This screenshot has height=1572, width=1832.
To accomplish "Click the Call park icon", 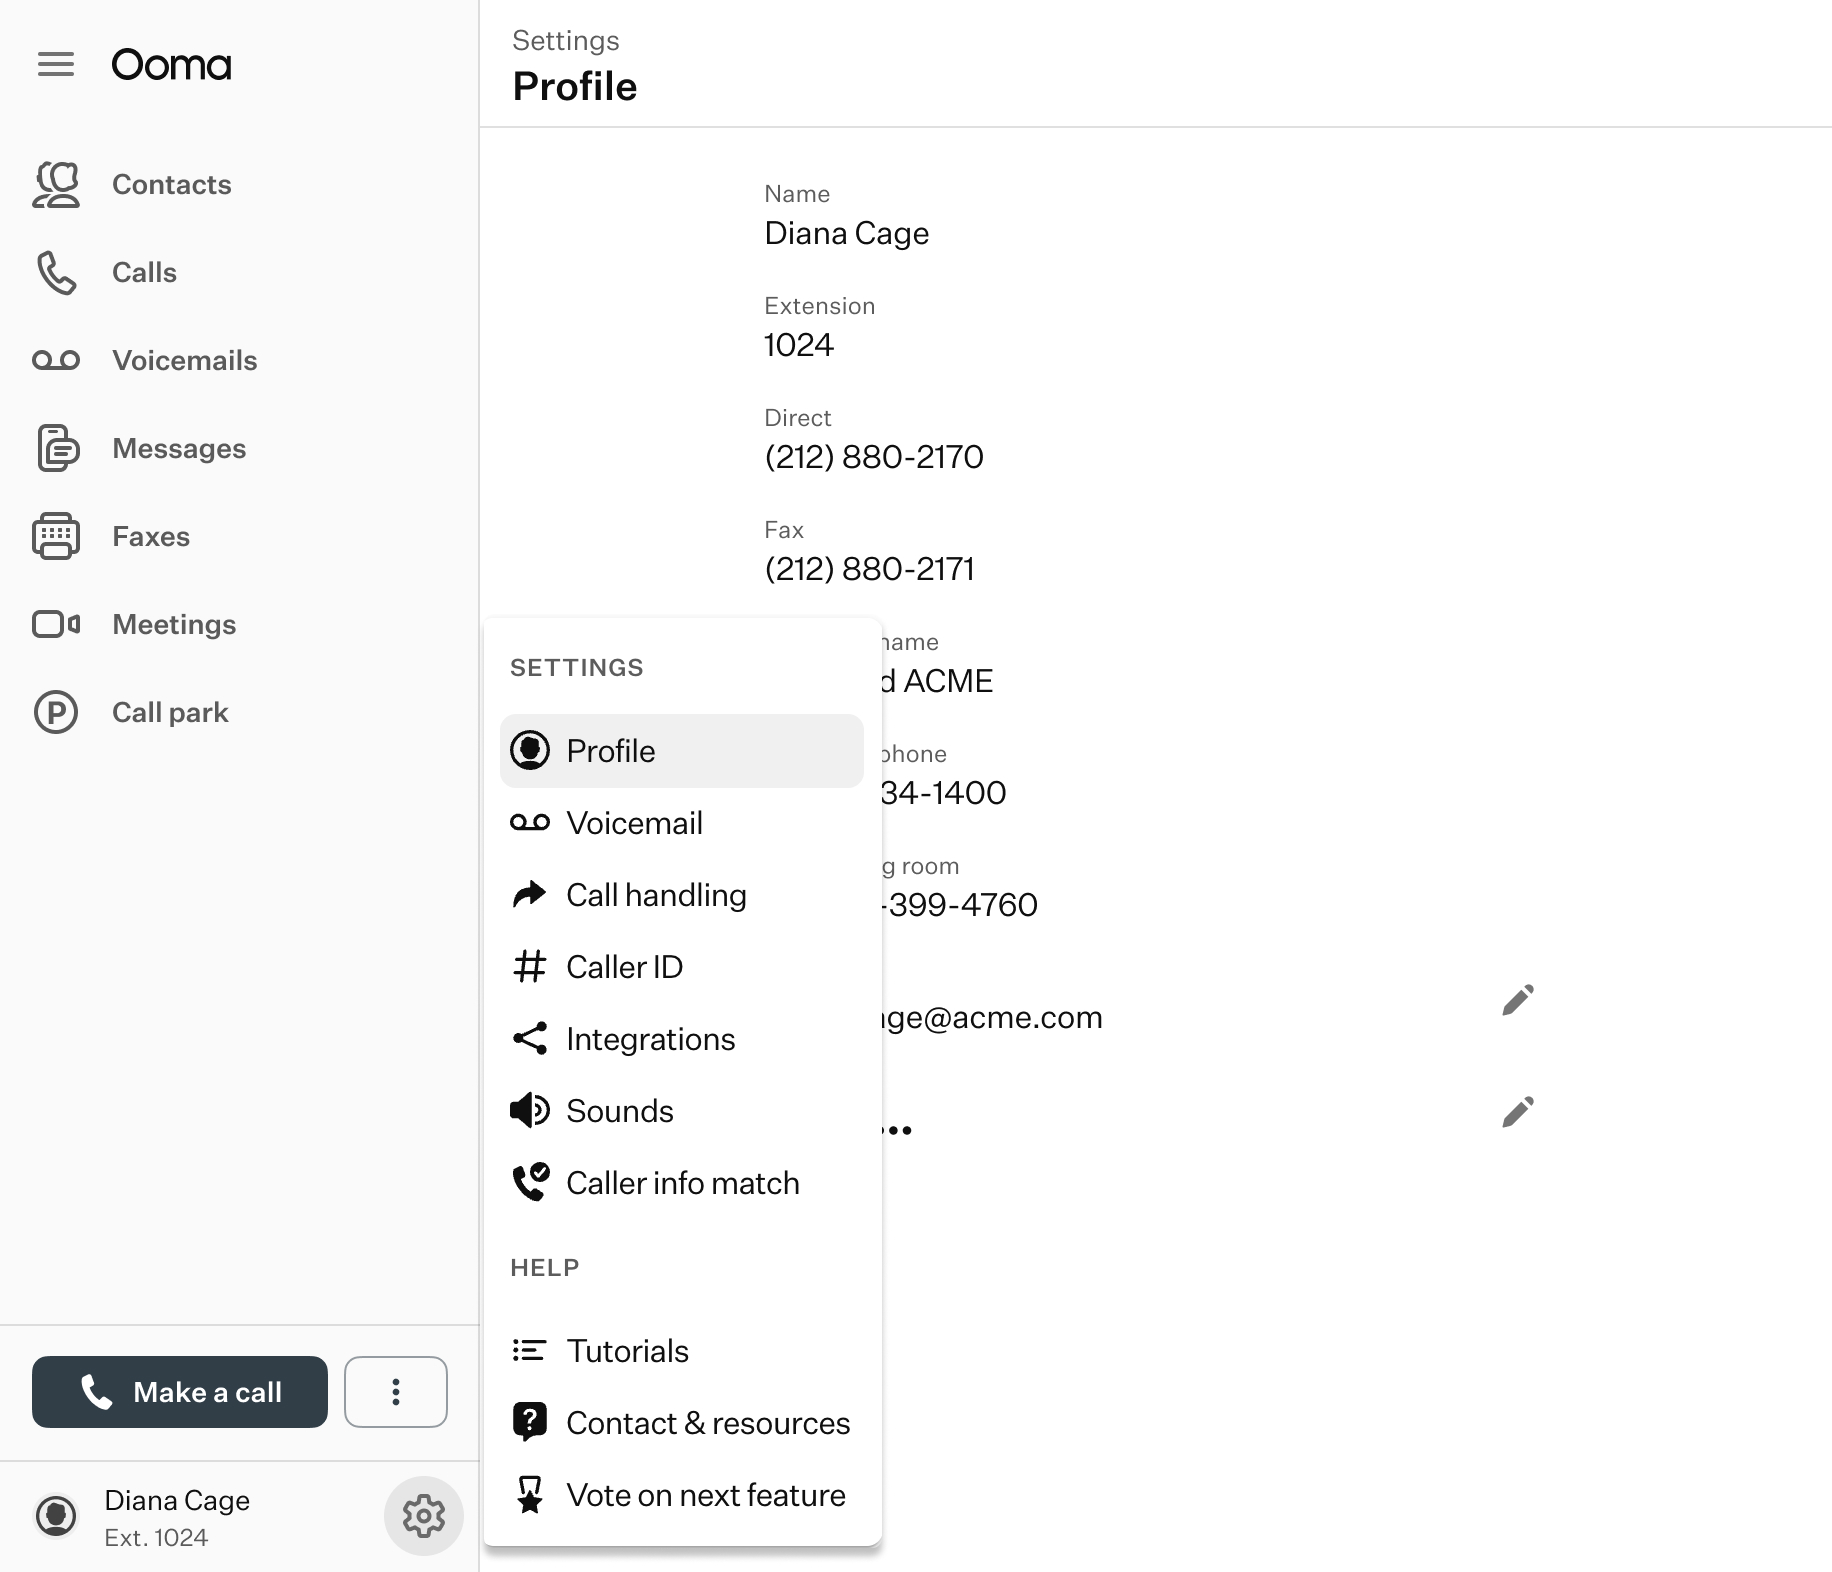I will (x=56, y=713).
